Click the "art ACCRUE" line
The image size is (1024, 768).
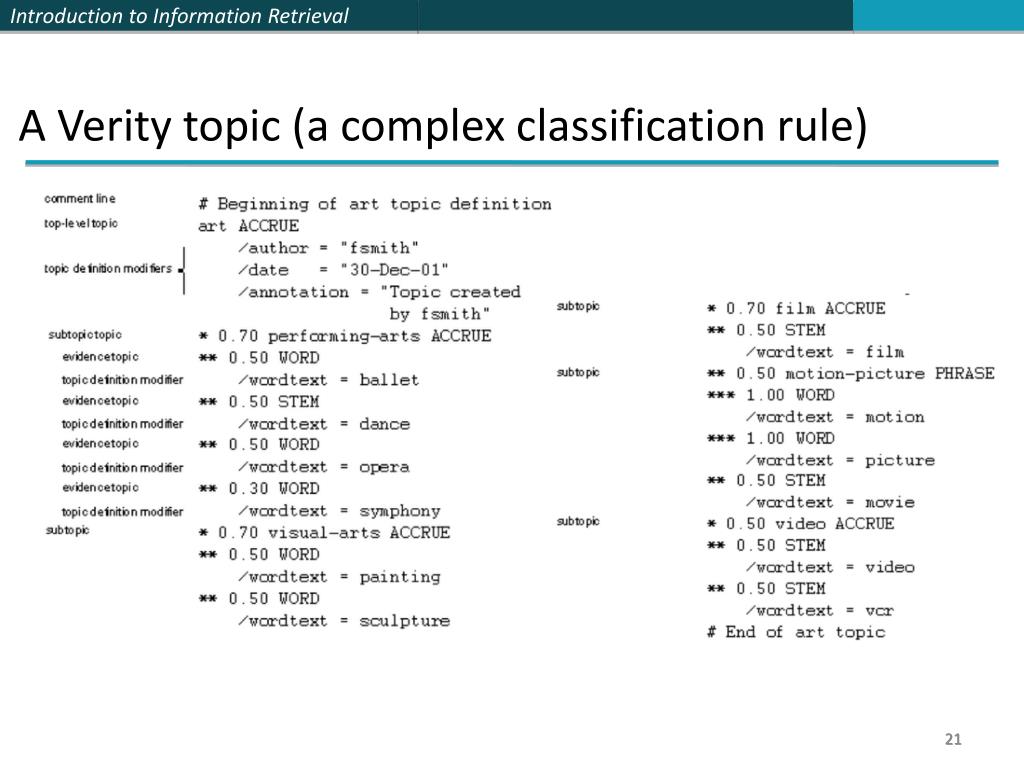pyautogui.click(x=248, y=226)
